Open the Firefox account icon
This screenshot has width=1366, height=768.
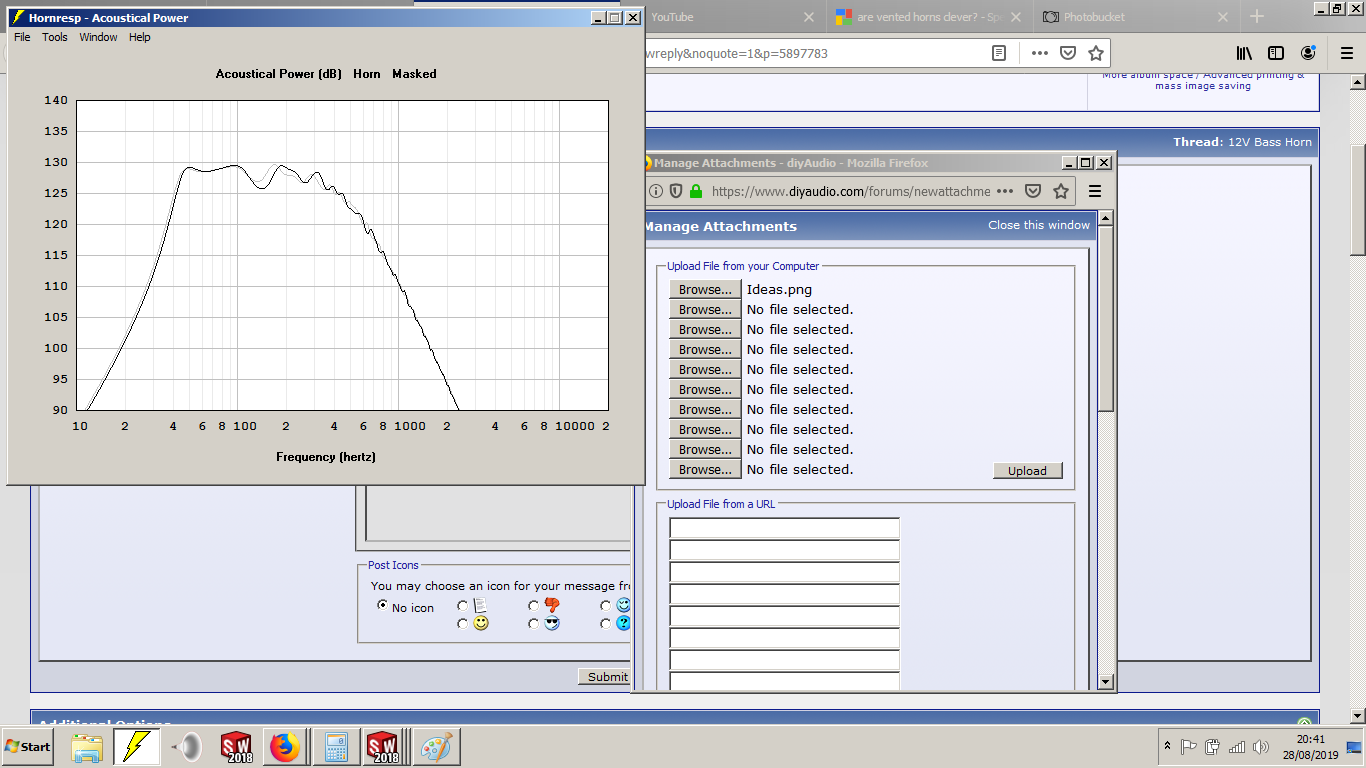1308,53
